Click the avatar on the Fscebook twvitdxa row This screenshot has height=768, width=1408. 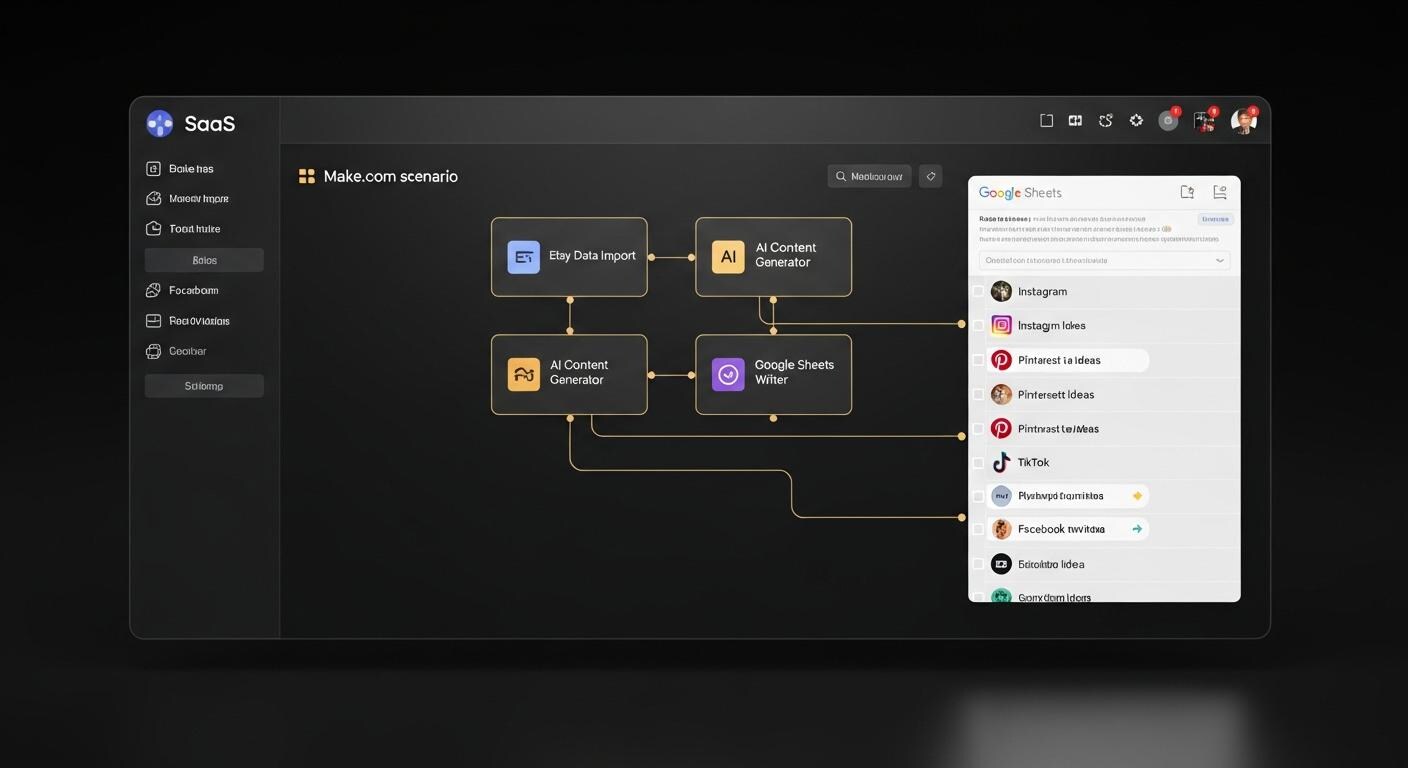pos(1001,529)
